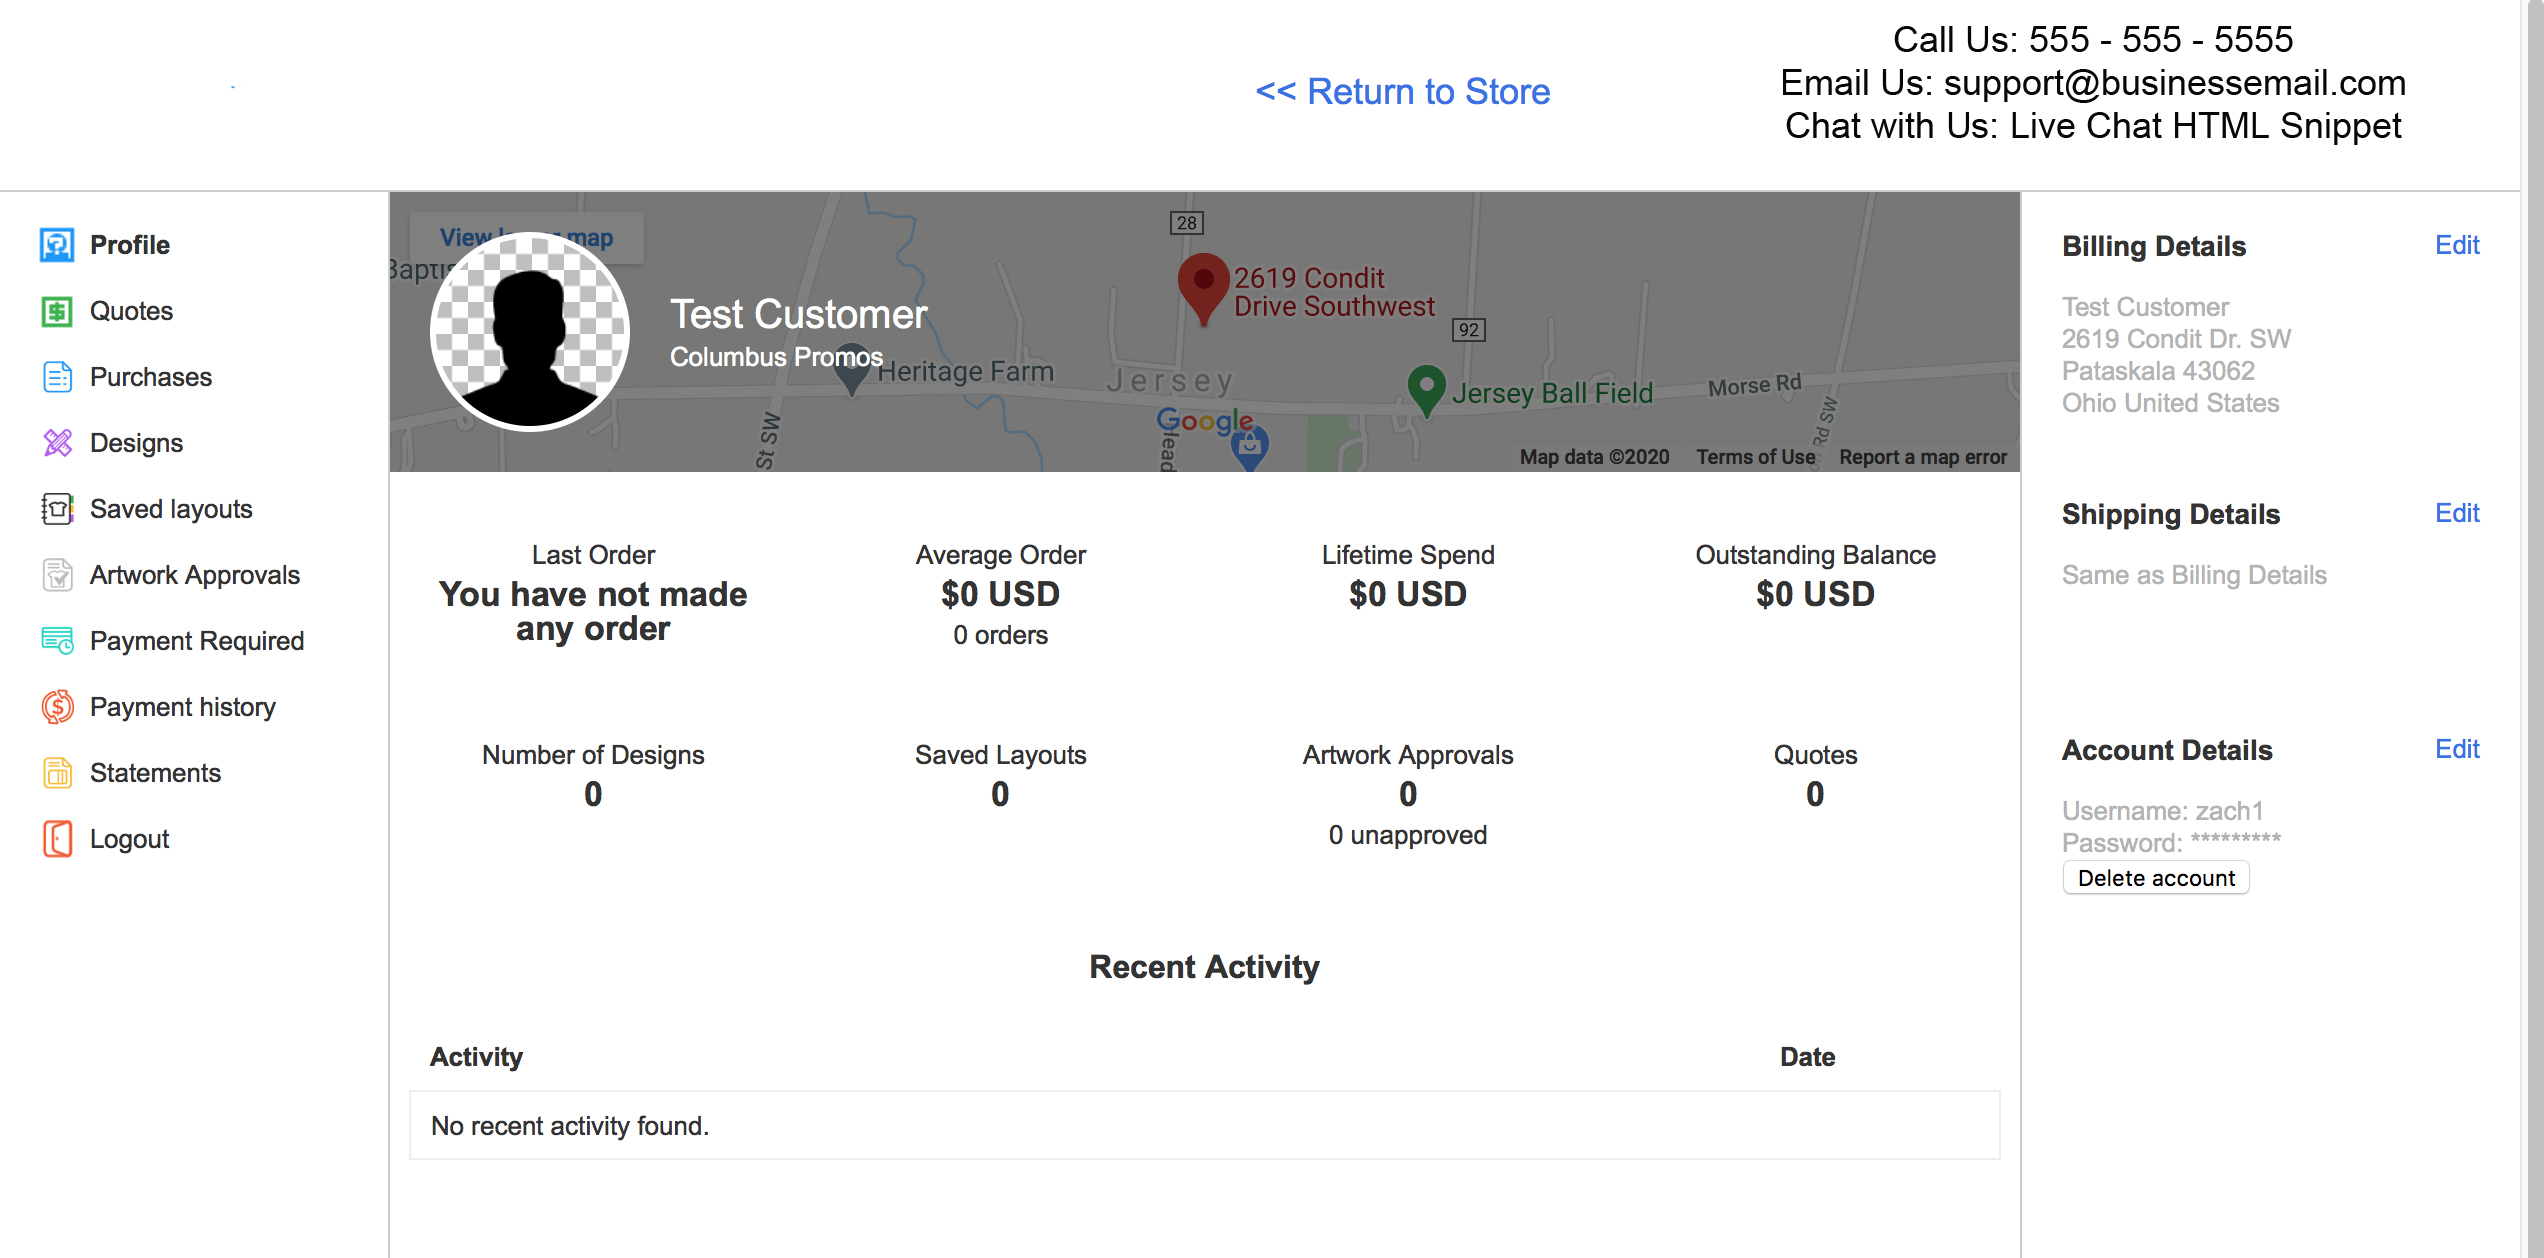This screenshot has width=2544, height=1258.
Task: Select the Saved layouts menu entry
Action: click(x=171, y=509)
